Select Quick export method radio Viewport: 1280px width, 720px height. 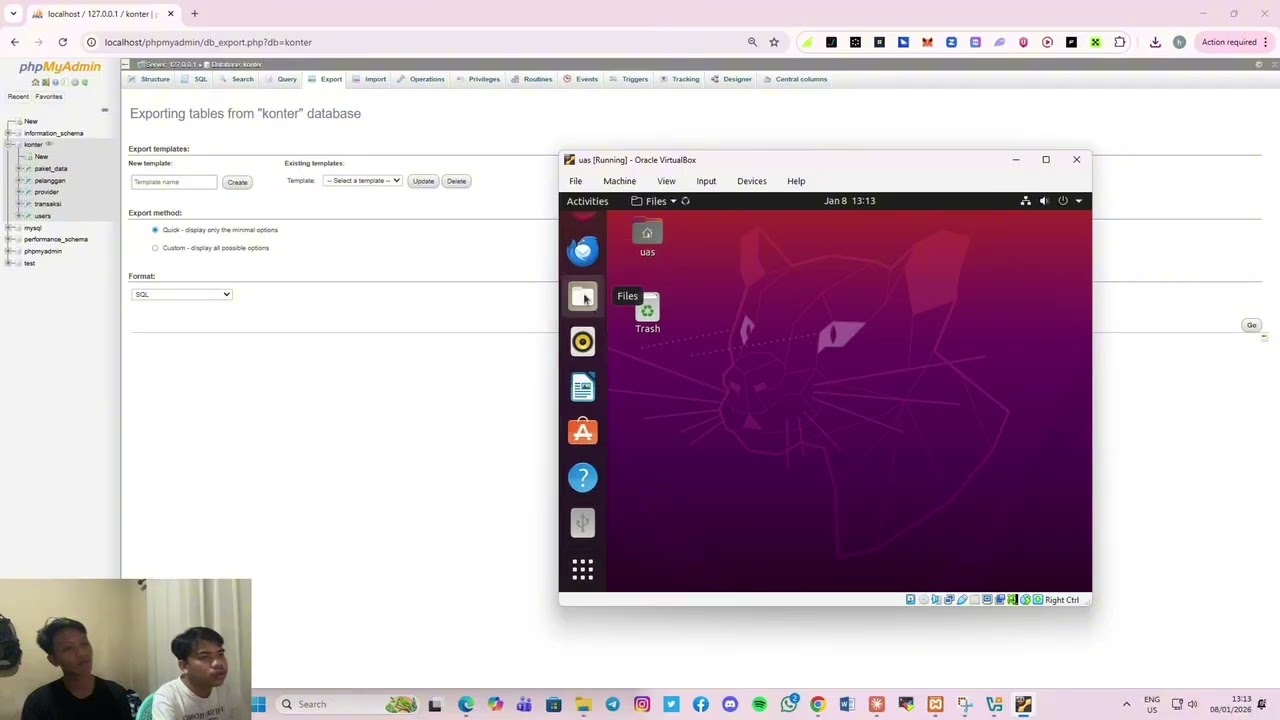(x=155, y=230)
